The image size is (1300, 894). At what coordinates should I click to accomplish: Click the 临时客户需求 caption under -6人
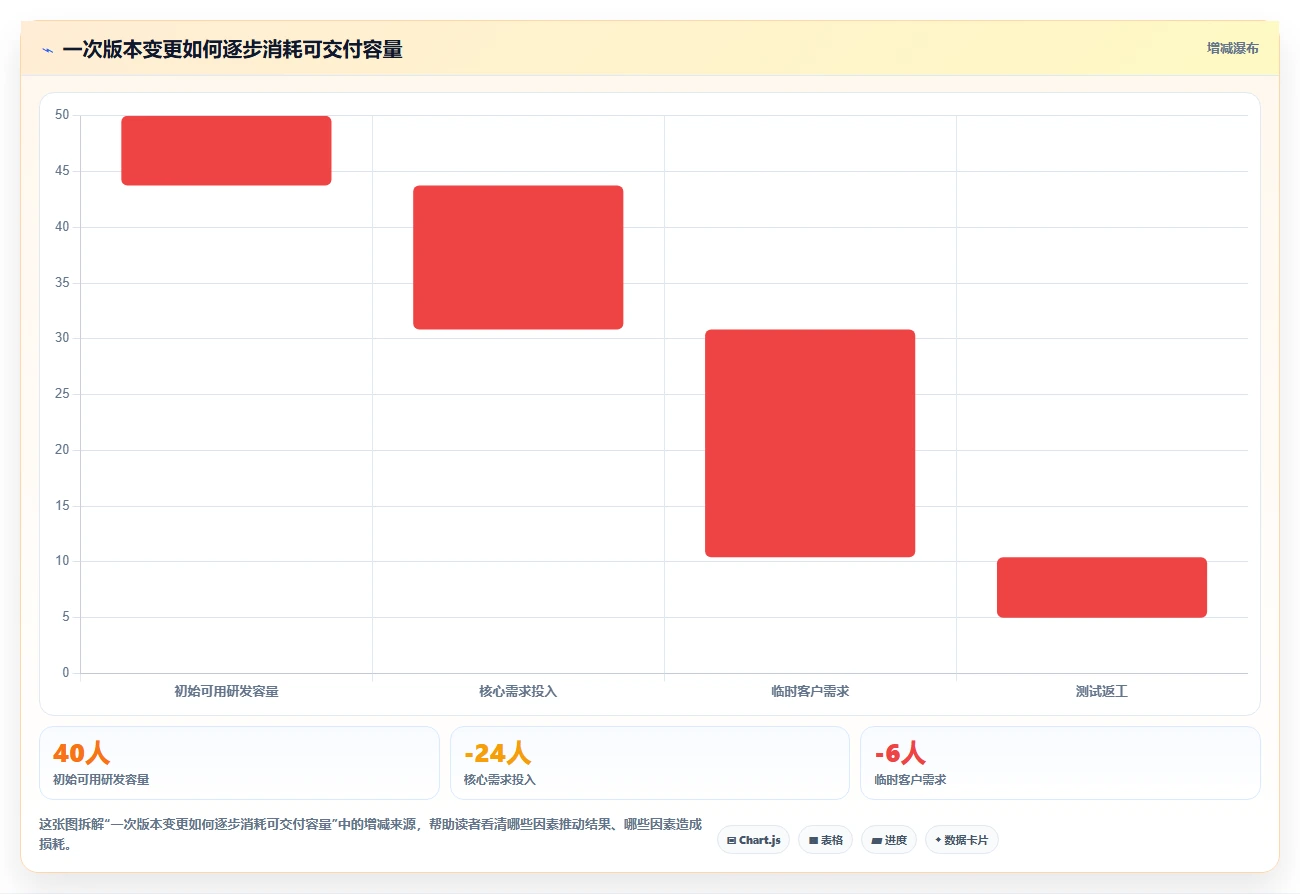(910, 779)
